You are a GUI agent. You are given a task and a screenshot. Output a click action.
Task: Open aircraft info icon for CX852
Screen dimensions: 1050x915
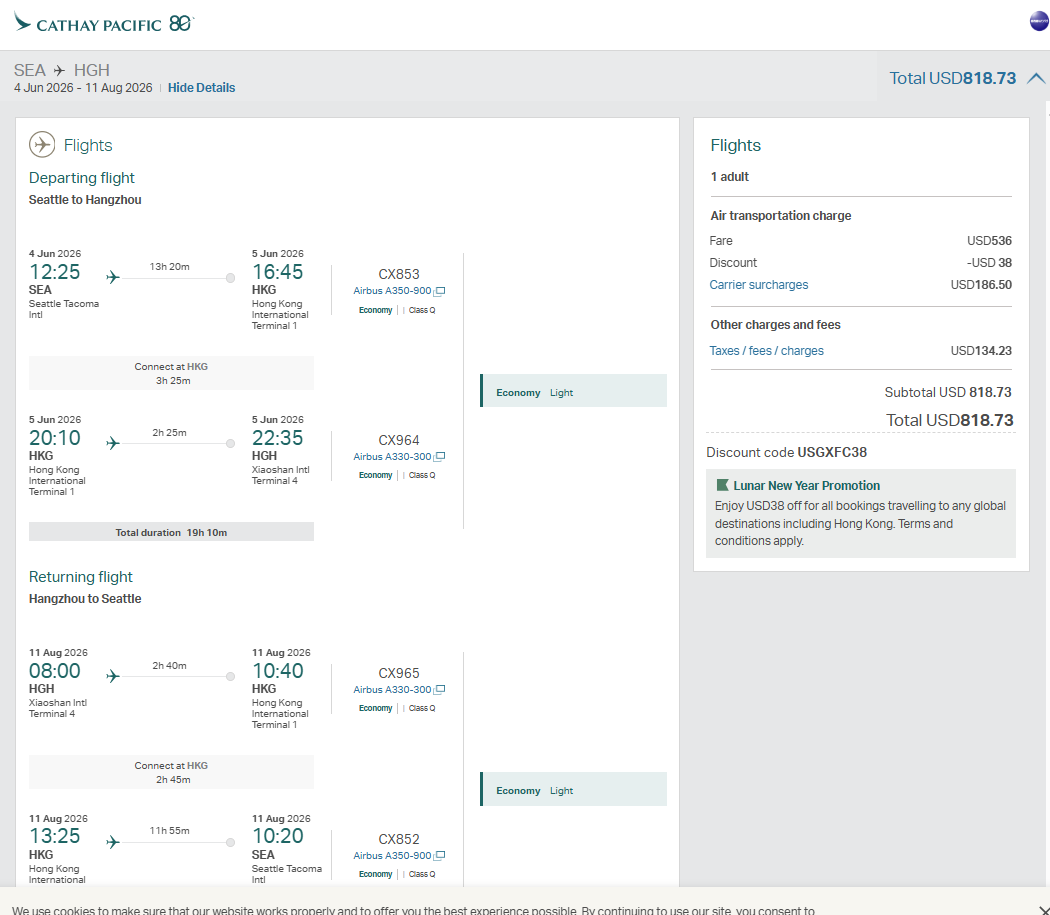tap(439, 856)
